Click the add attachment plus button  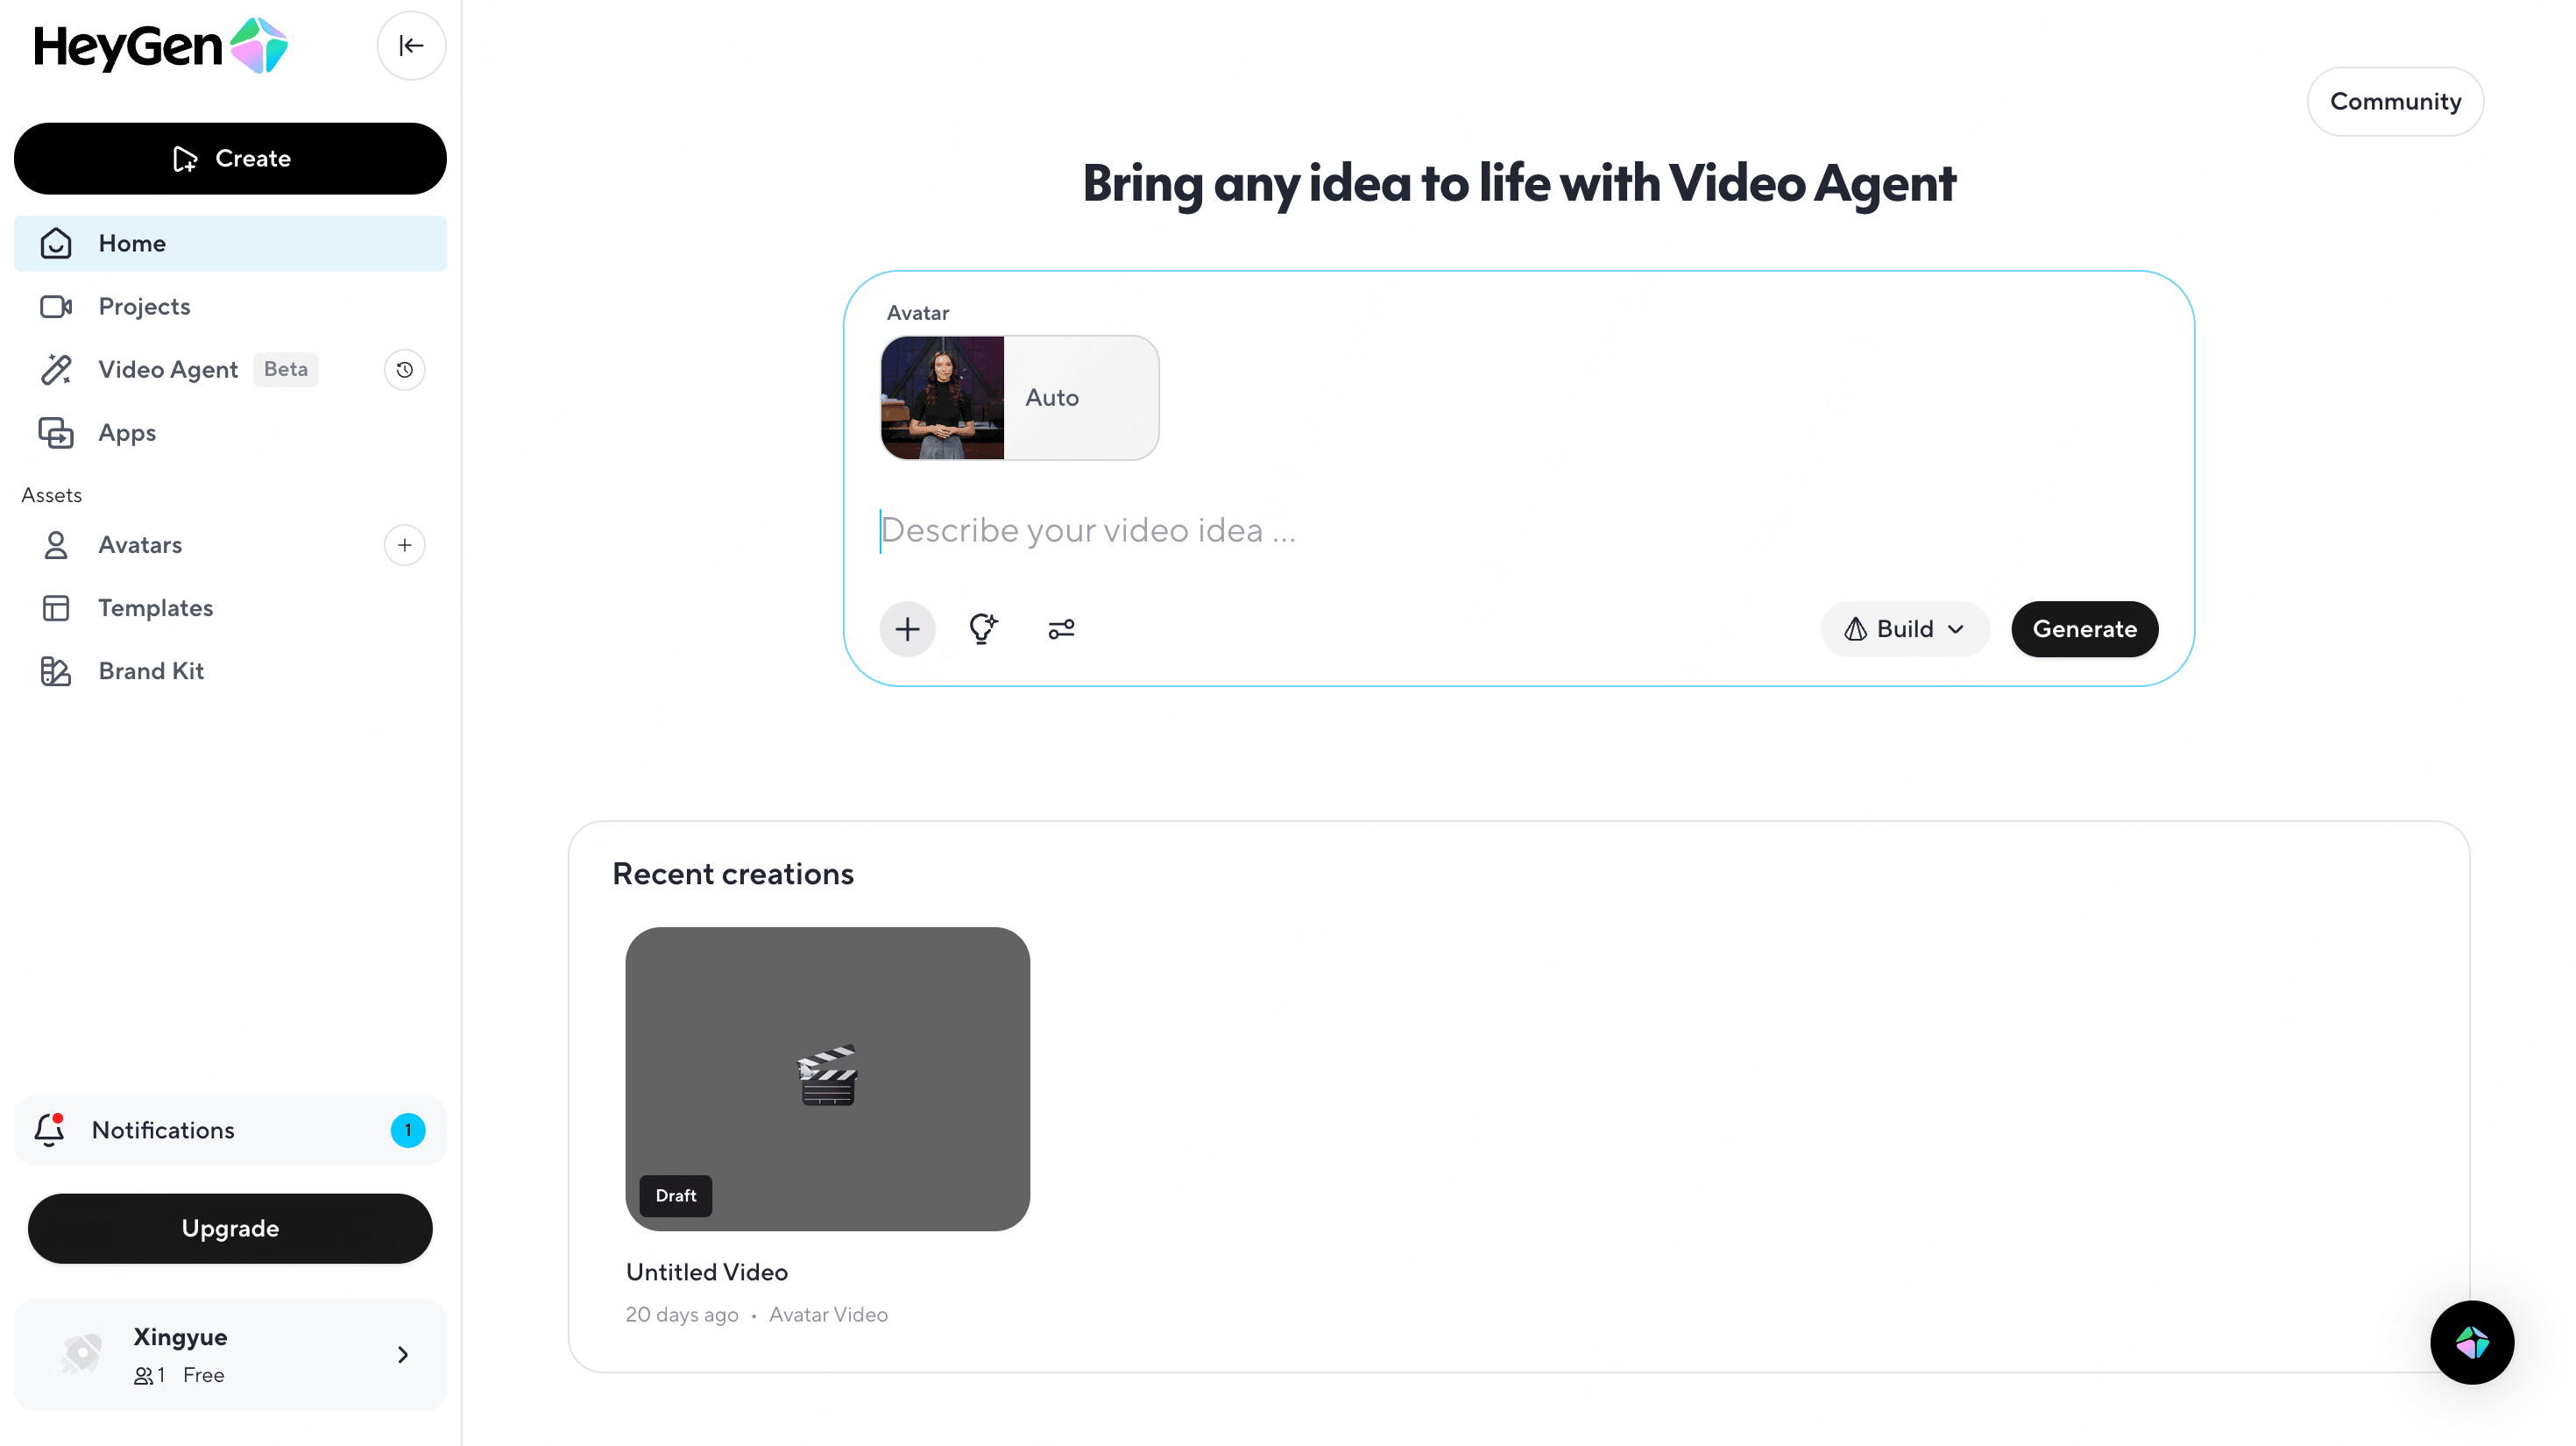point(907,629)
